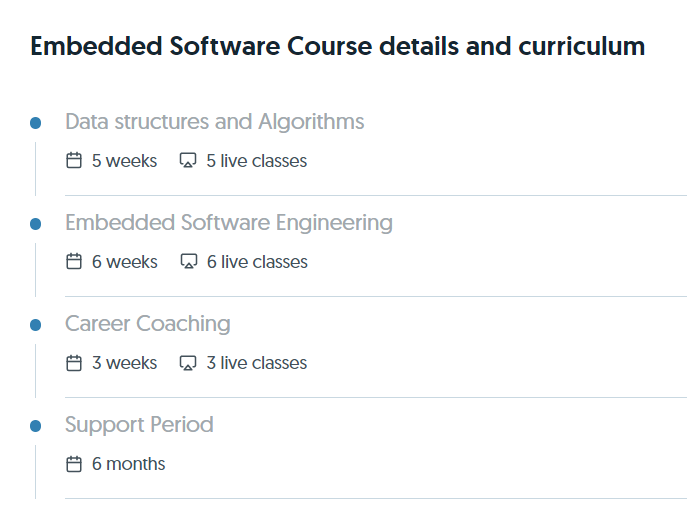Click live class icon beside 6 live classes
Image resolution: width=687 pixels, height=520 pixels.
tap(188, 262)
